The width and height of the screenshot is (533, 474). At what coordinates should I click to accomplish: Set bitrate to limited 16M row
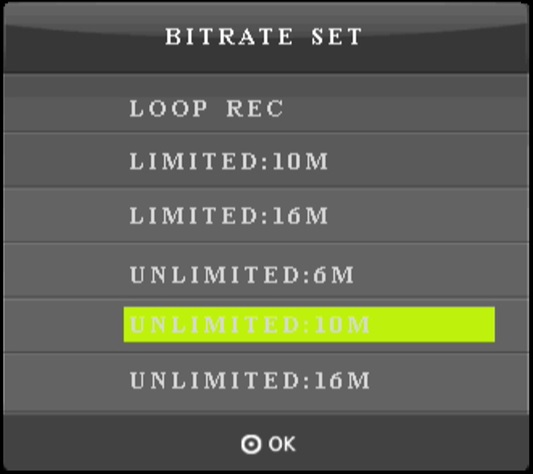(266, 215)
